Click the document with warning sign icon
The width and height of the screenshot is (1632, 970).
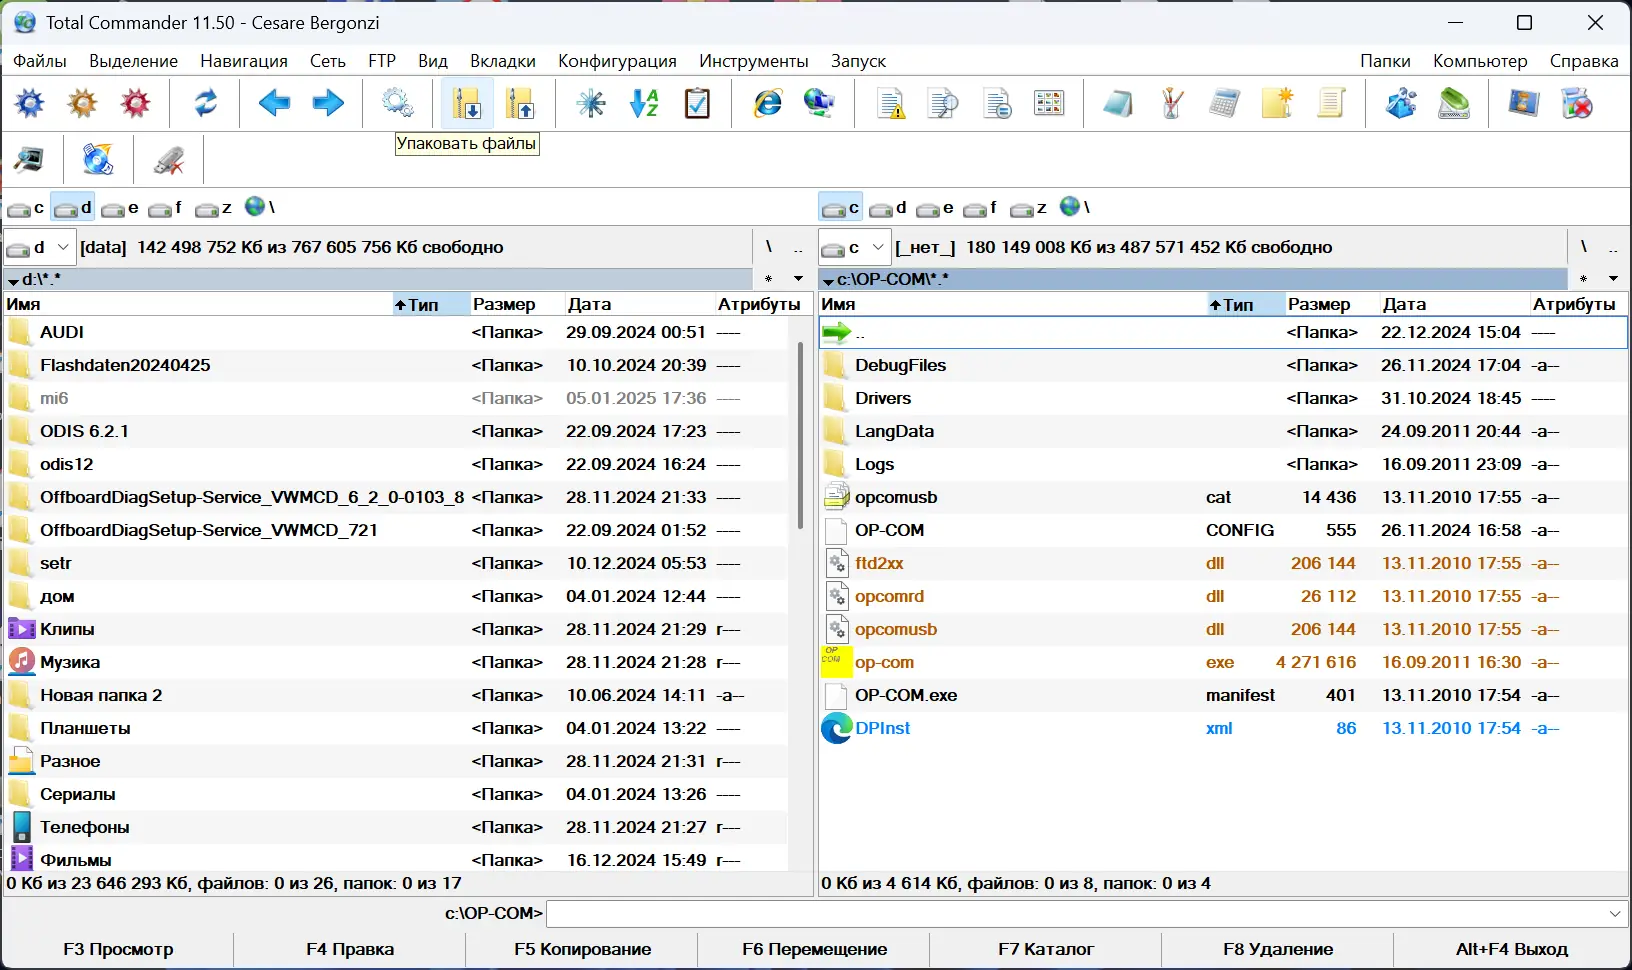[890, 103]
